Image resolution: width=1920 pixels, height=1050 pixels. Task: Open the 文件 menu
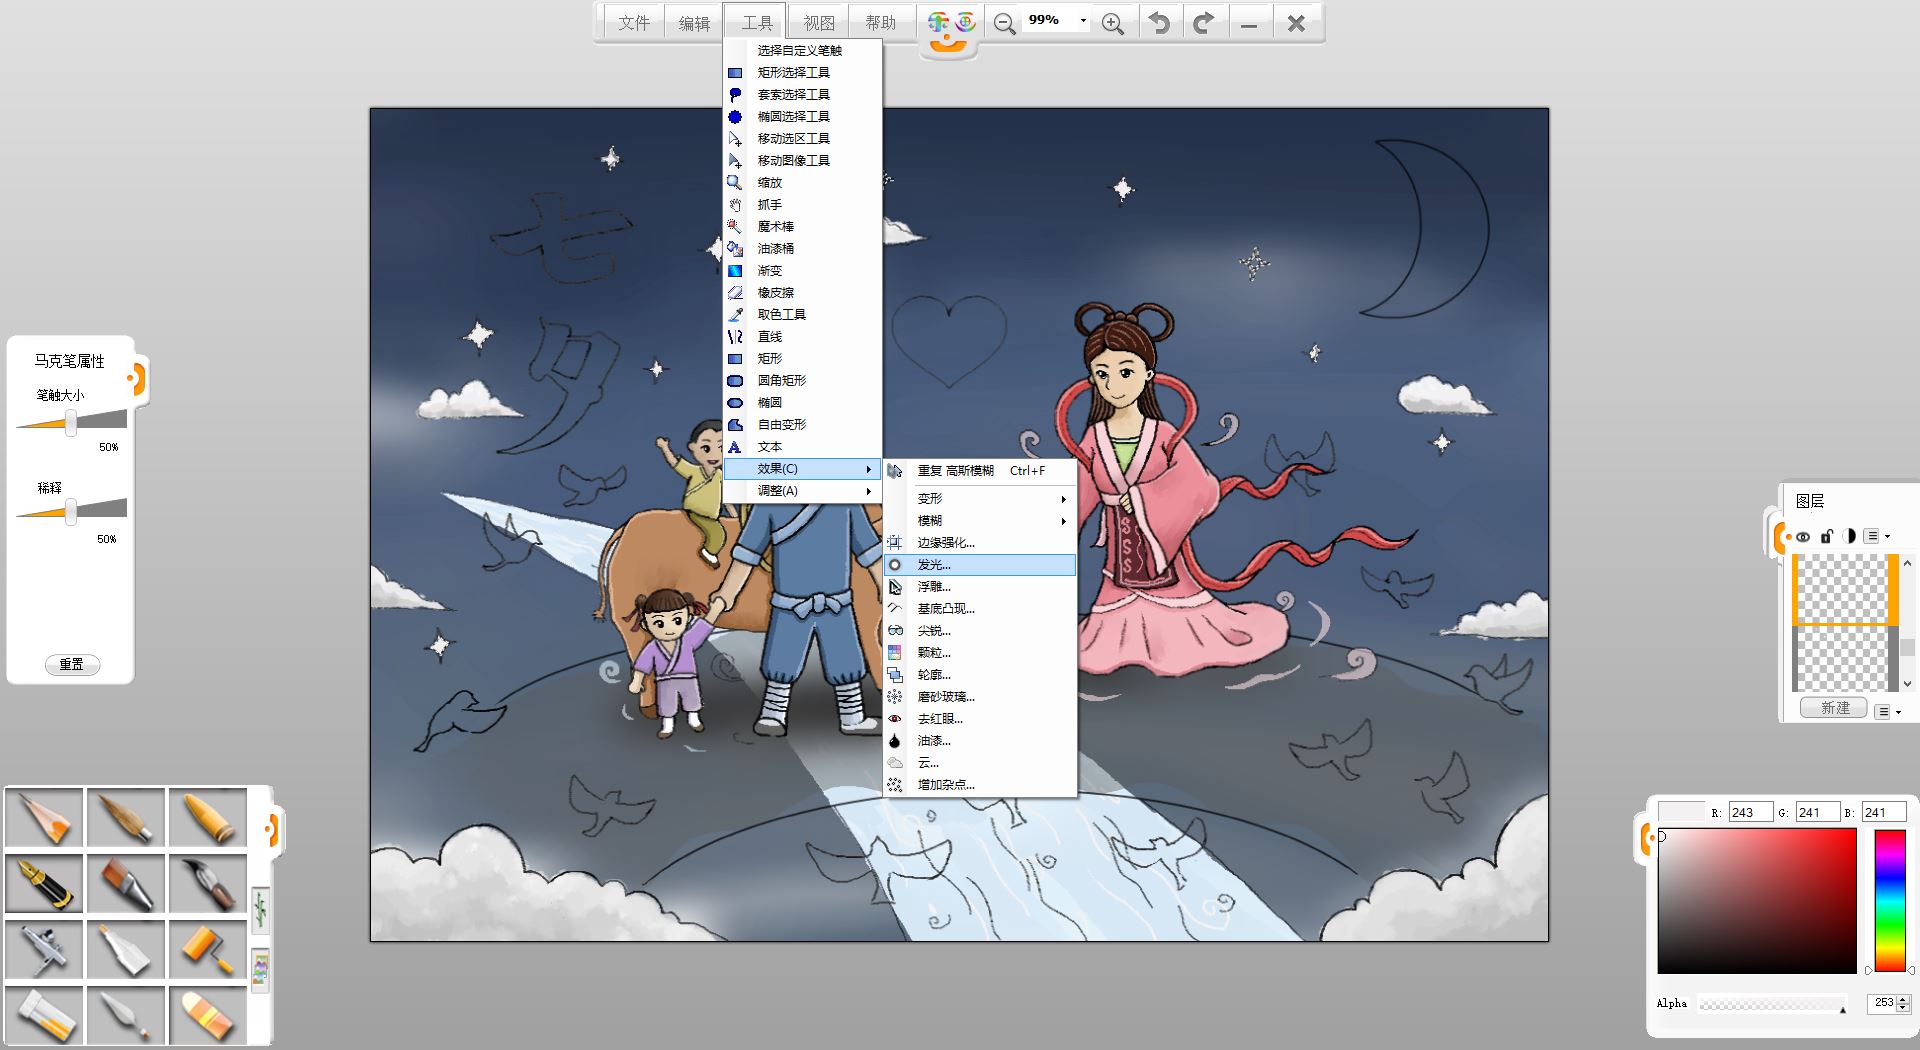[x=634, y=23]
